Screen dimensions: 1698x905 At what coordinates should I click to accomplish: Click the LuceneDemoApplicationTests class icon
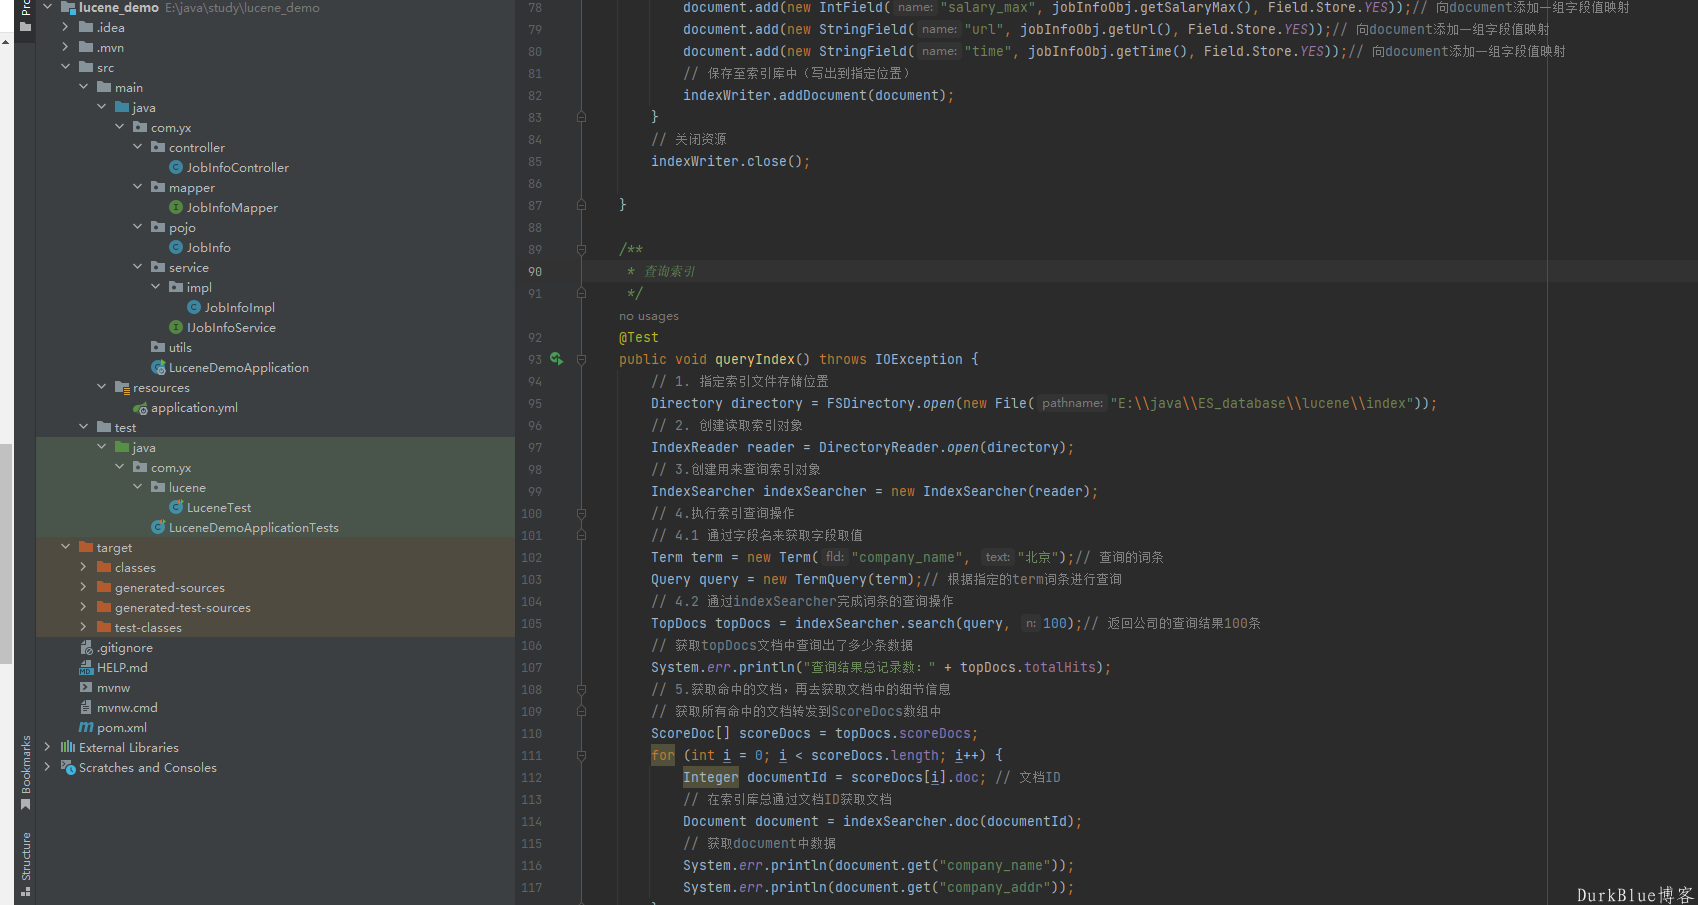click(158, 528)
